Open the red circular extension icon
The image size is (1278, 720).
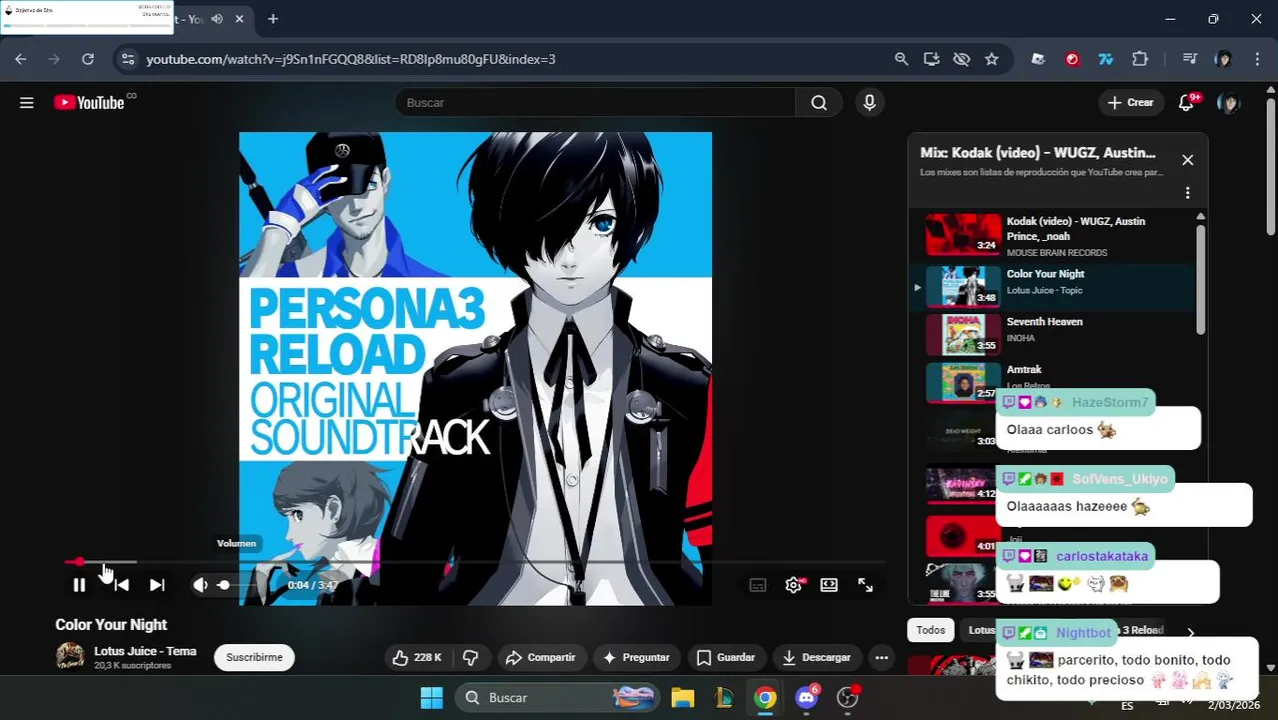[x=1072, y=59]
